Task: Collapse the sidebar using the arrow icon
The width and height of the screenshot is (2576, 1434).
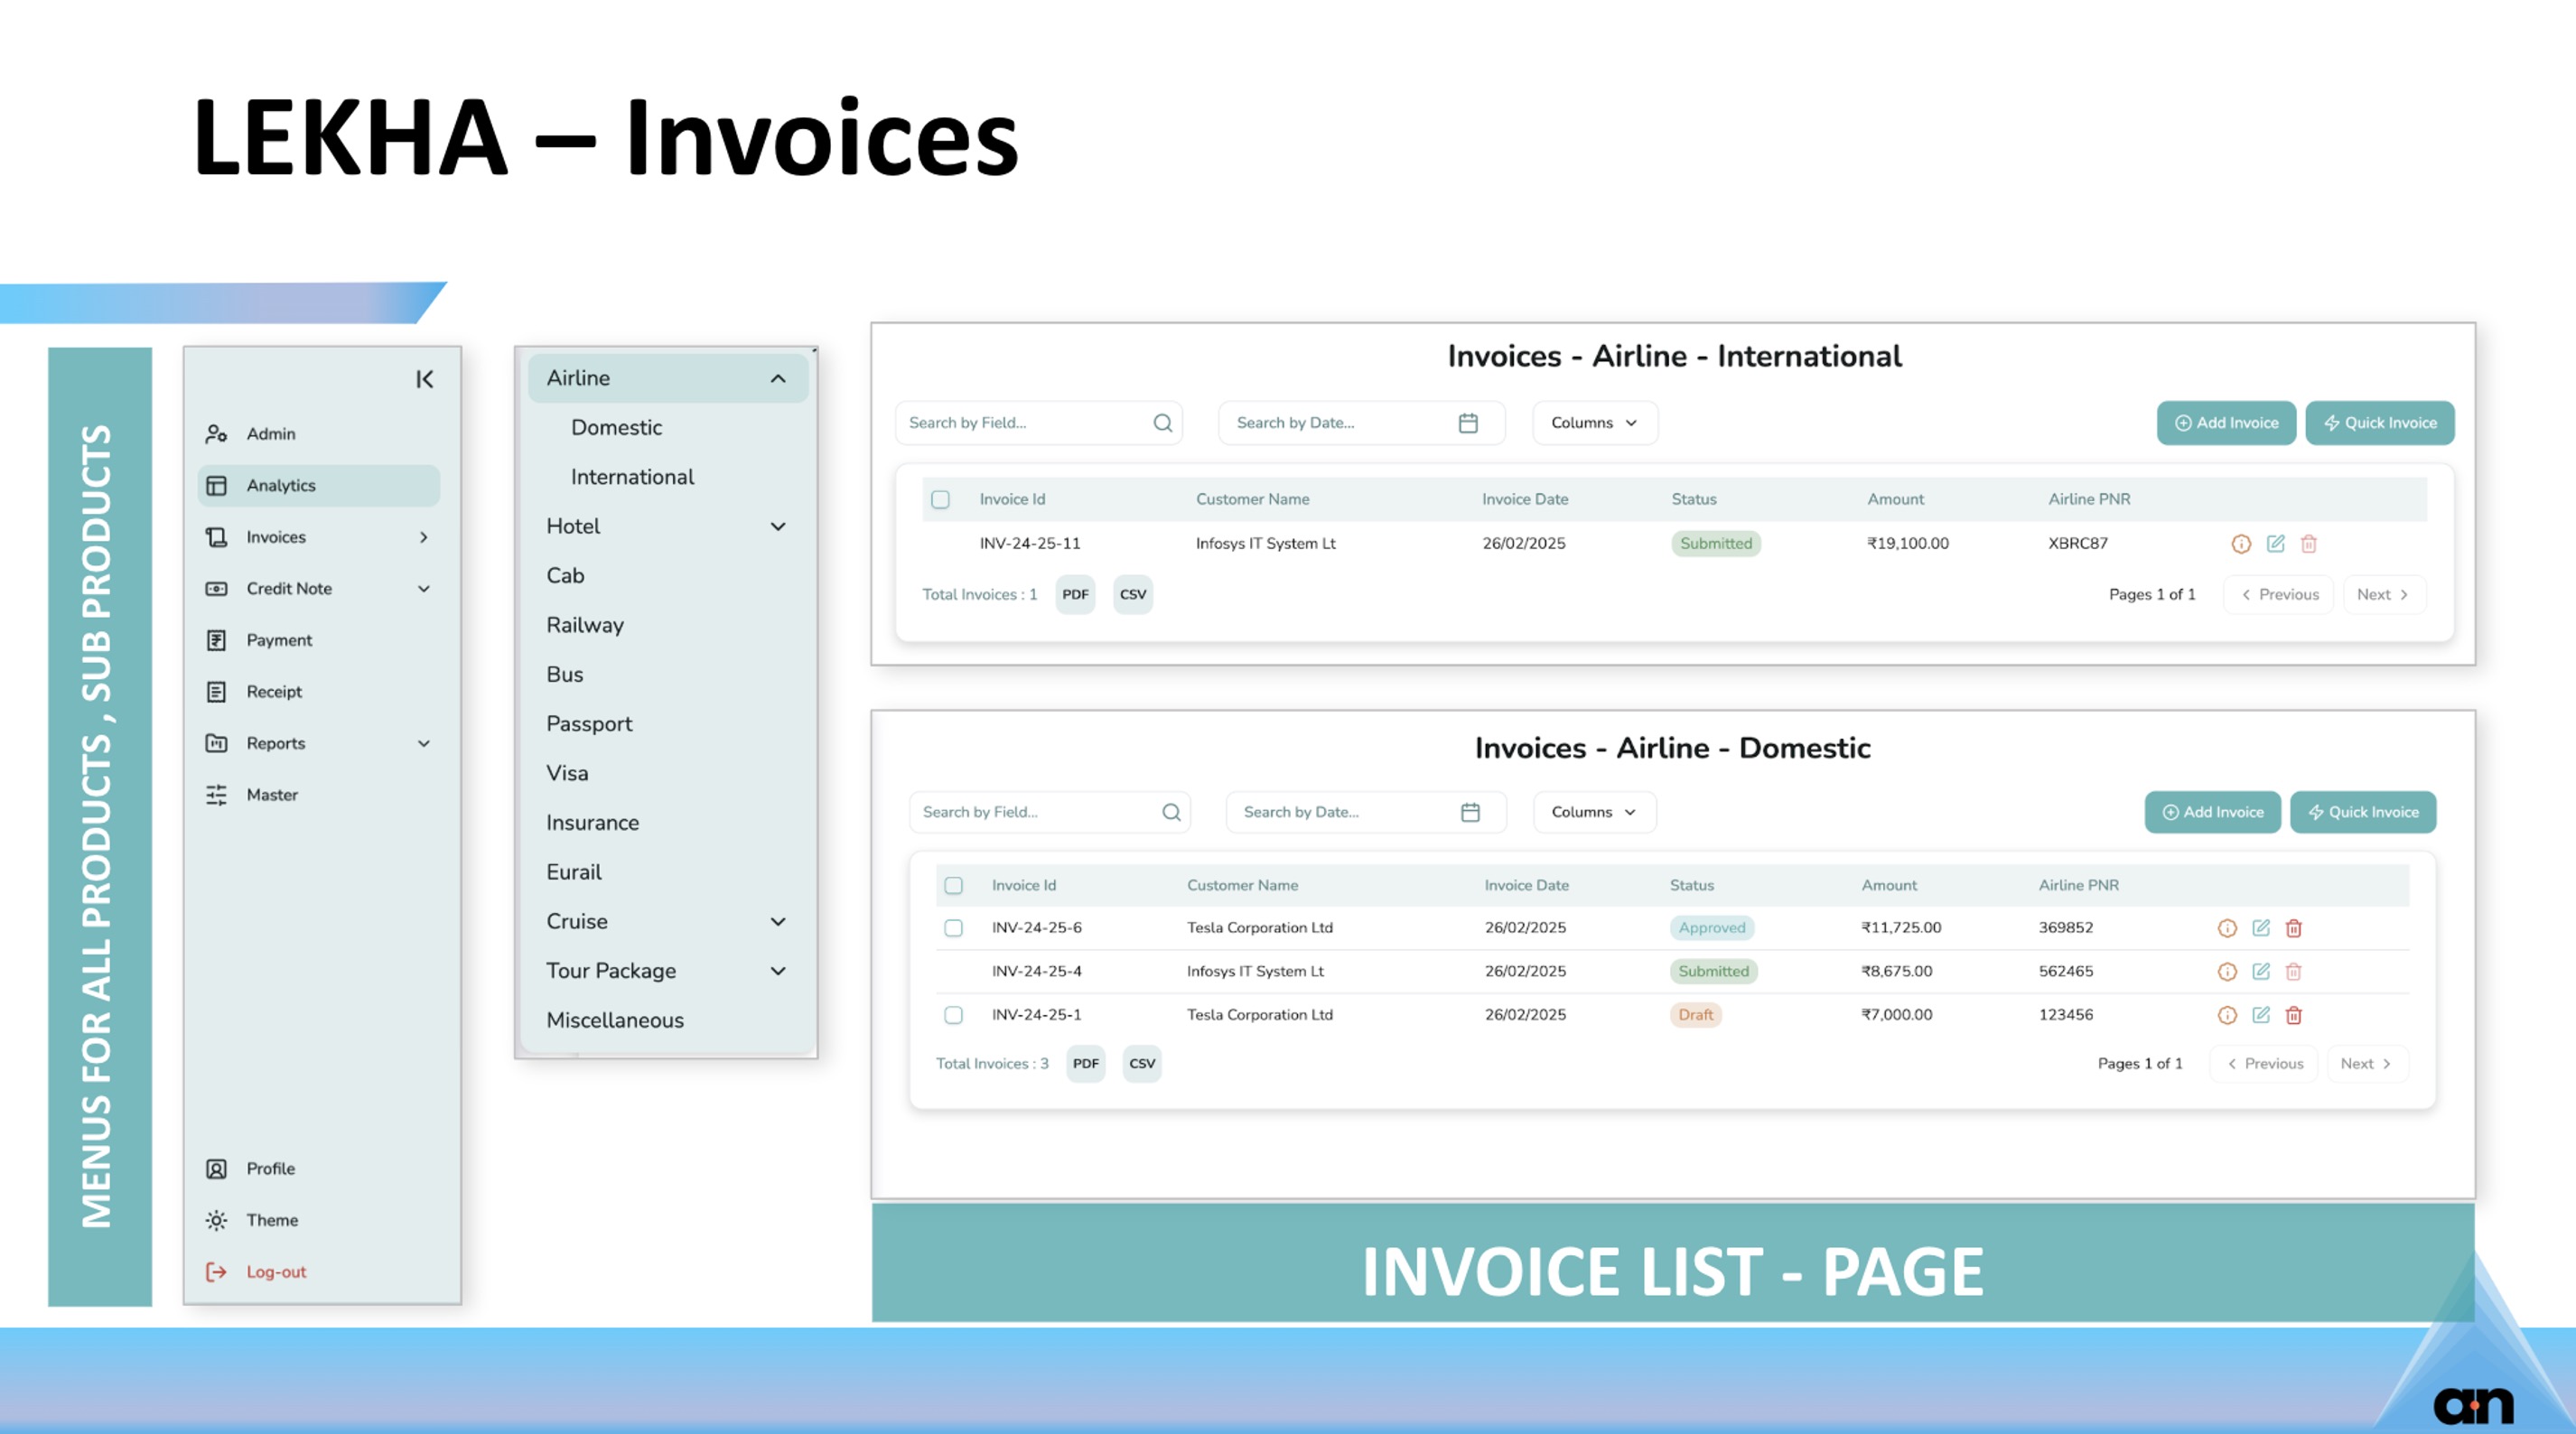Action: click(x=425, y=379)
